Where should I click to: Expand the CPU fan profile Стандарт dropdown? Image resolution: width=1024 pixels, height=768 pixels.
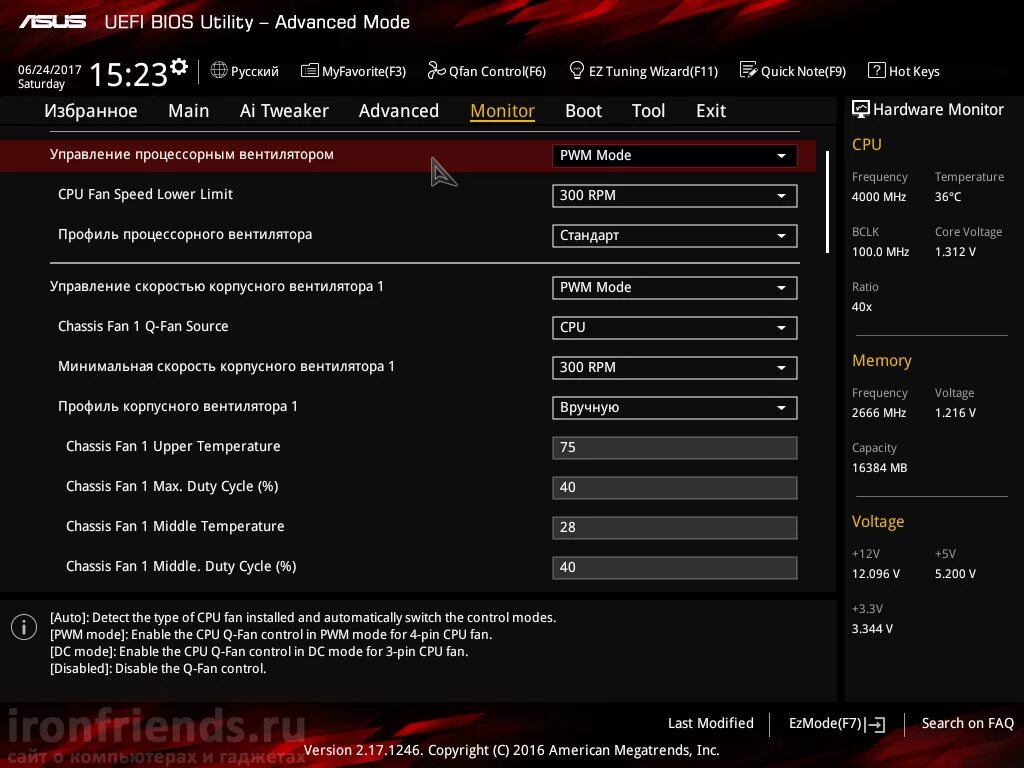[x=675, y=235]
